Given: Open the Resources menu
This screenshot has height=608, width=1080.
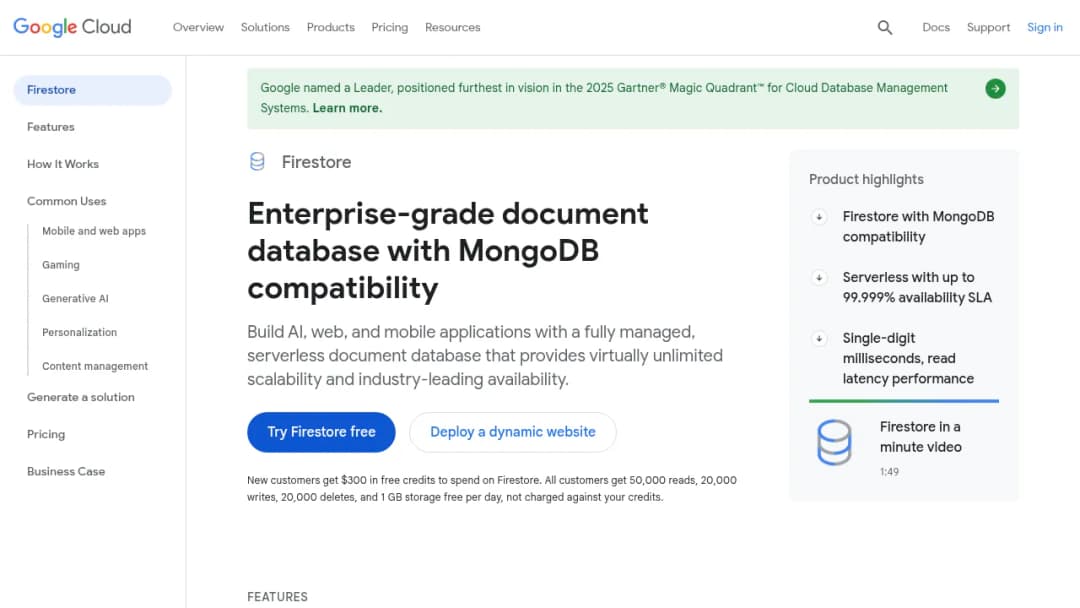Looking at the screenshot, I should point(453,28).
